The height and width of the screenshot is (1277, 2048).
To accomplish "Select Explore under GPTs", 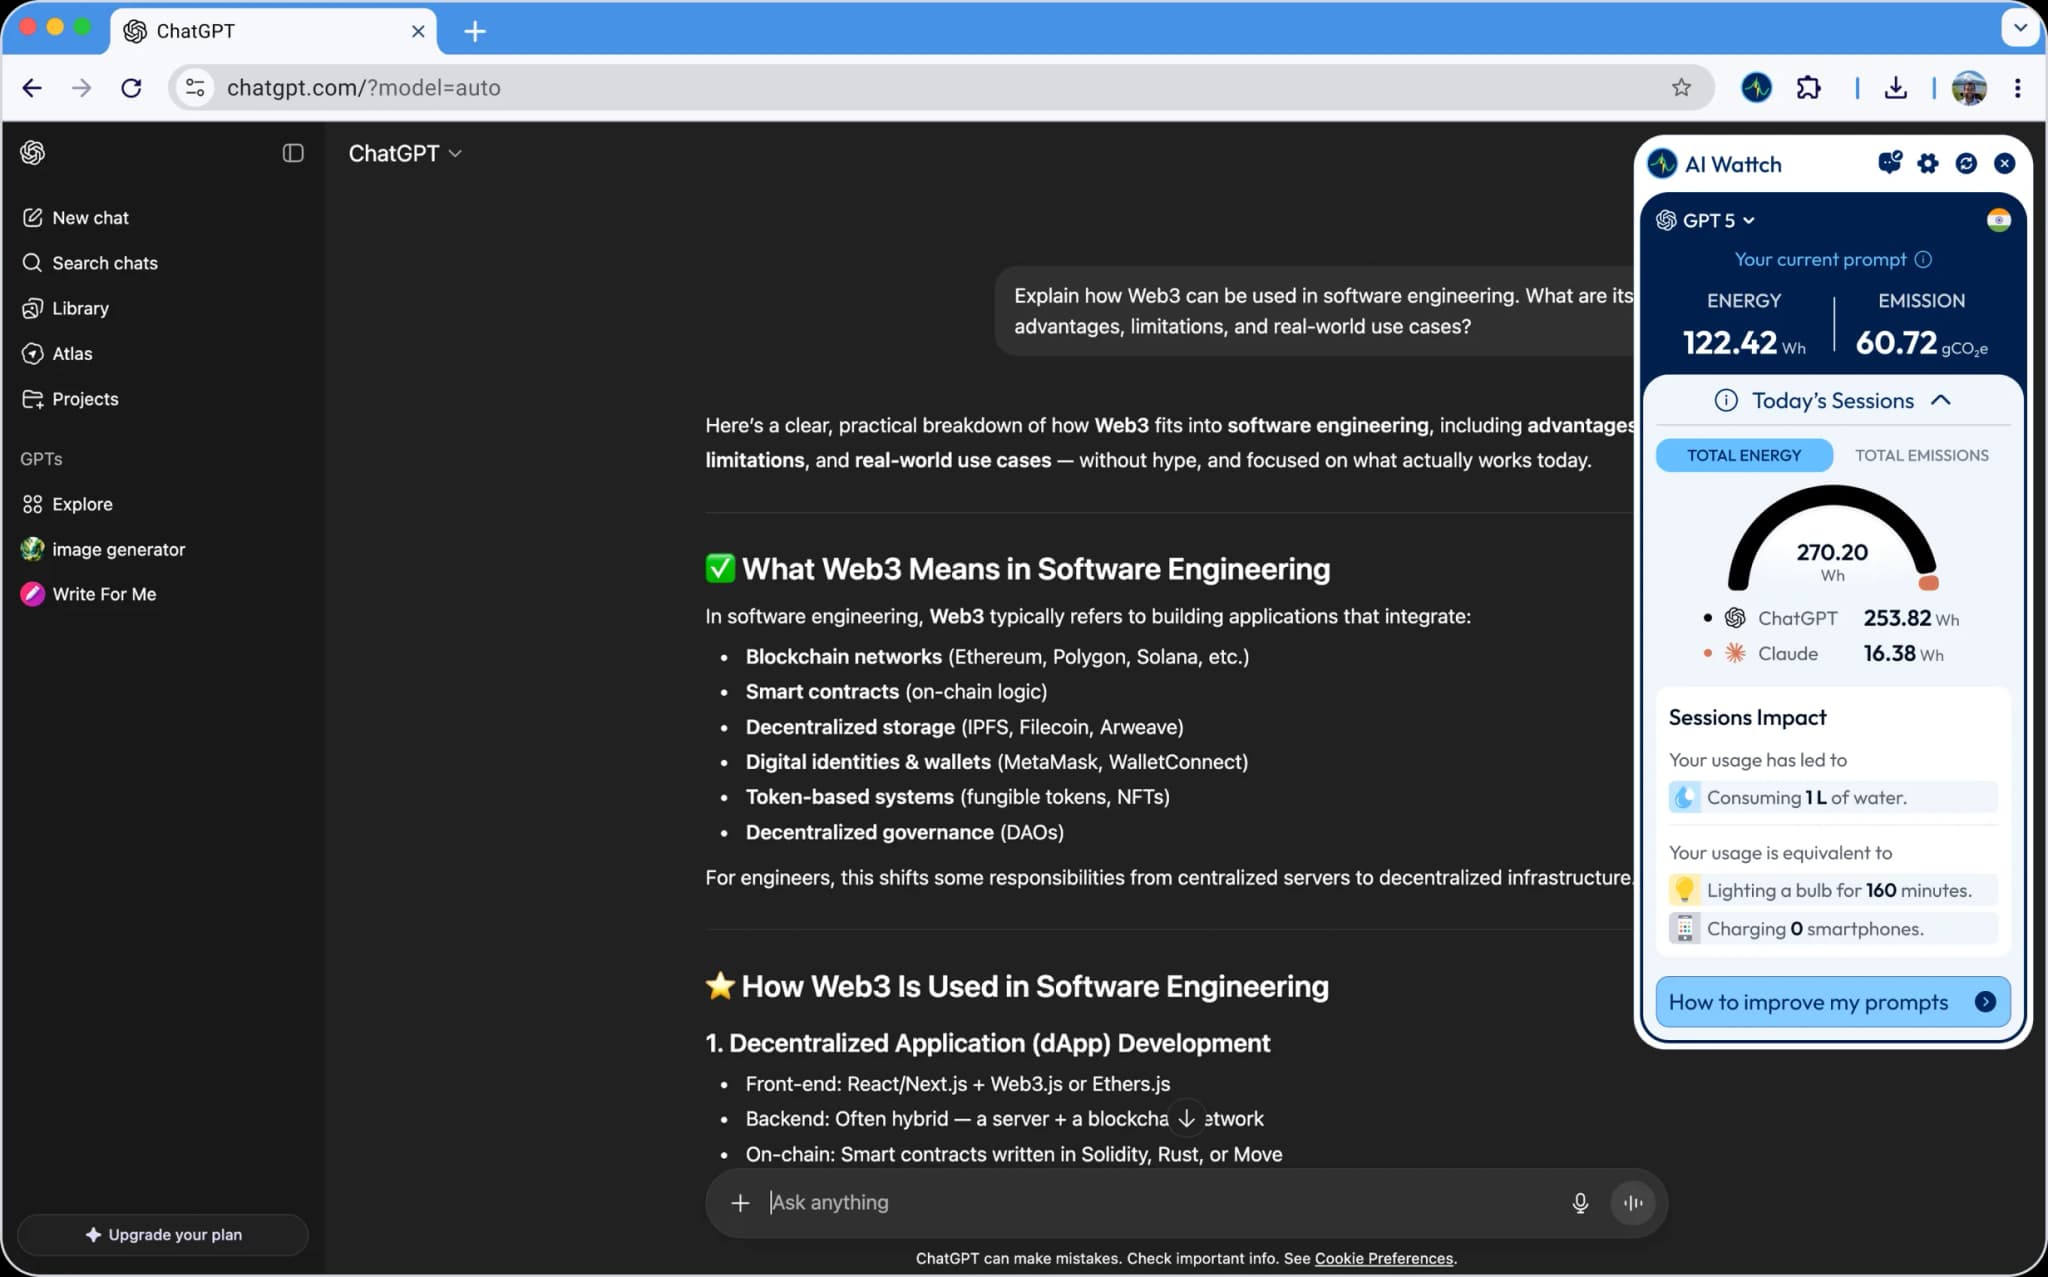I will click(80, 504).
